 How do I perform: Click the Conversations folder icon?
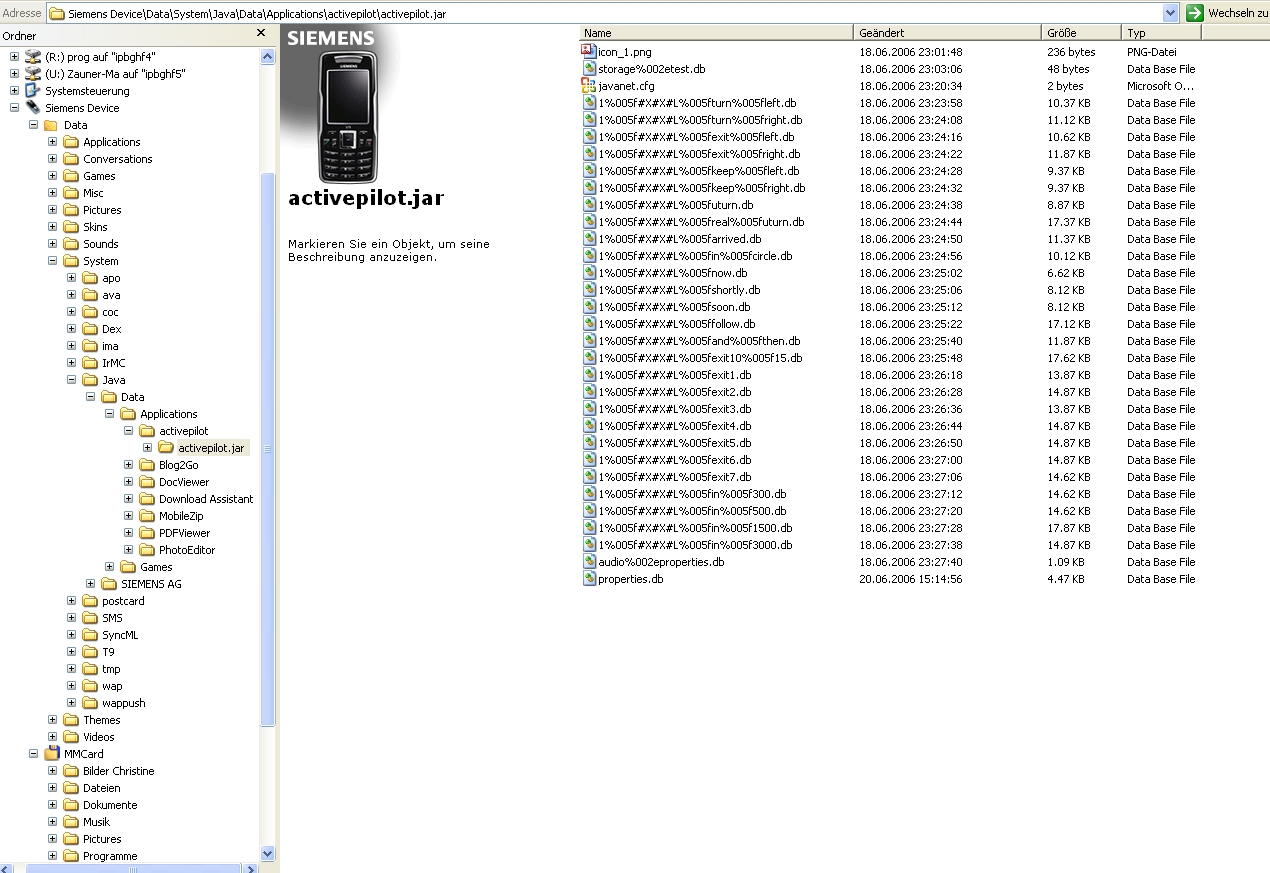pos(71,159)
